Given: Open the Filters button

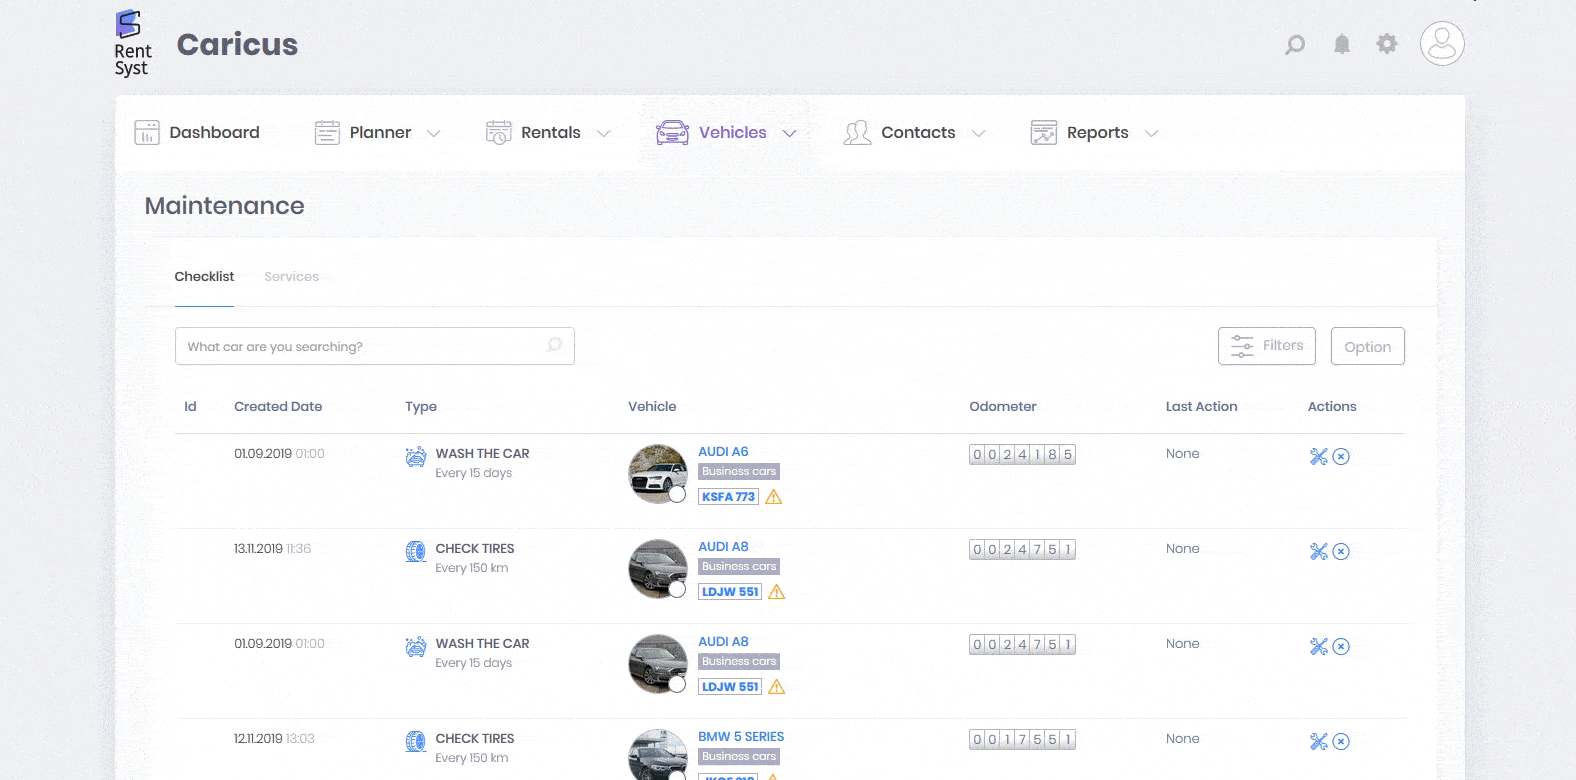Looking at the screenshot, I should (x=1266, y=346).
